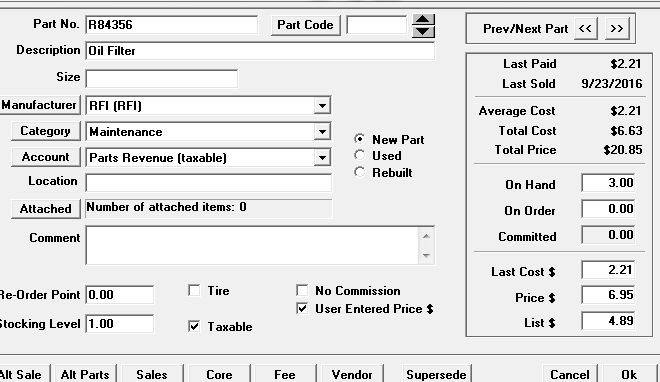Screen dimensions: 660x382
Task: Click the Comment scrollbar down arrow
Action: (x=426, y=255)
